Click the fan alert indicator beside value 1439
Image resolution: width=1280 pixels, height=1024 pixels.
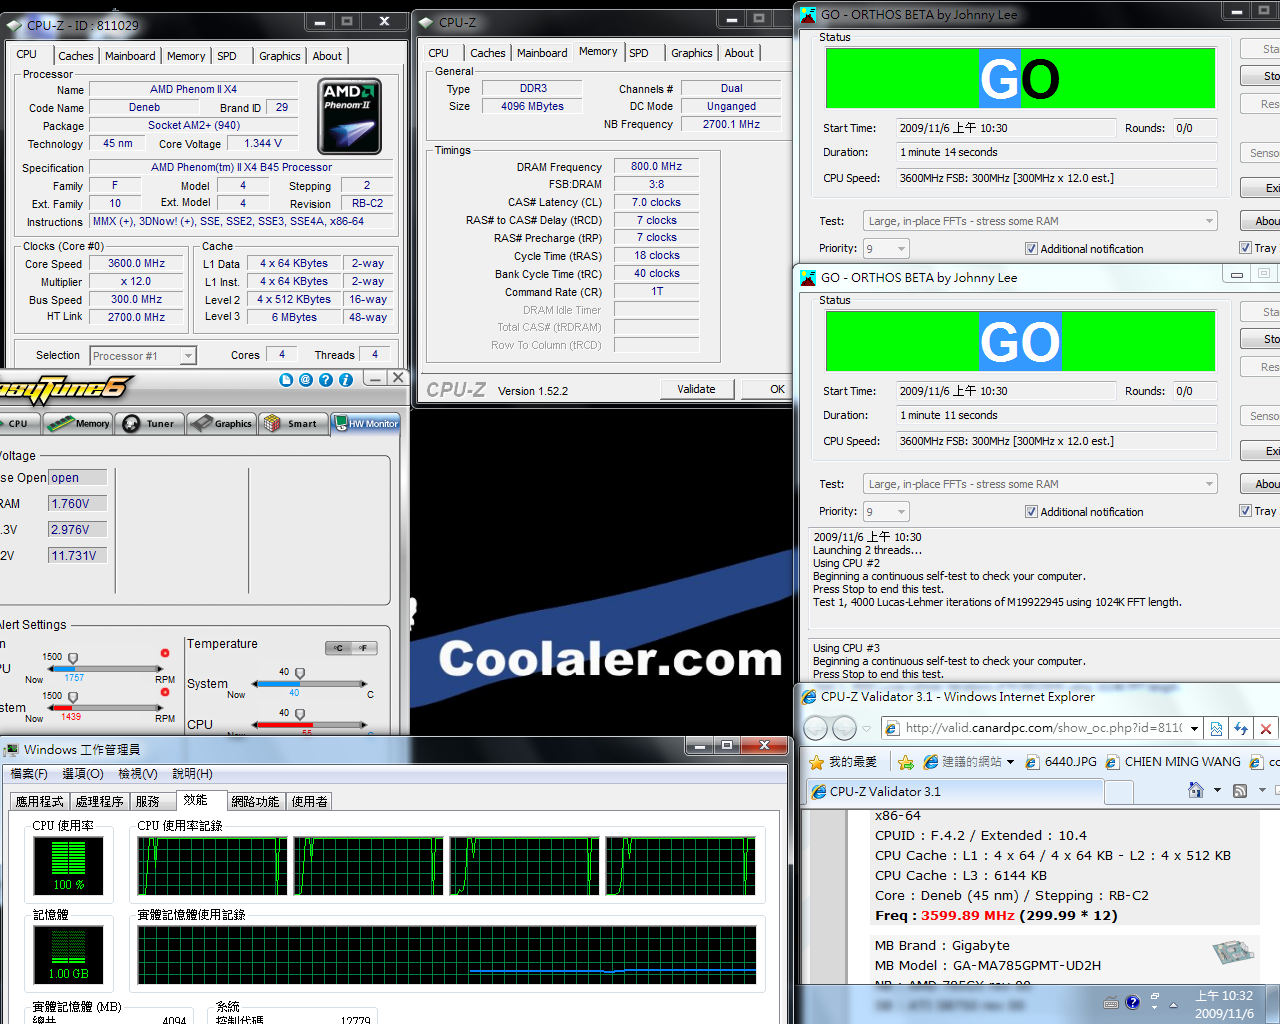coord(165,692)
